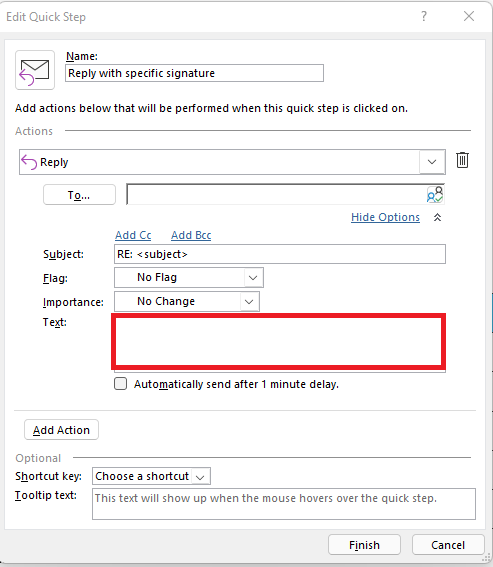Enable automatically send after 1 minute delay

[120, 384]
